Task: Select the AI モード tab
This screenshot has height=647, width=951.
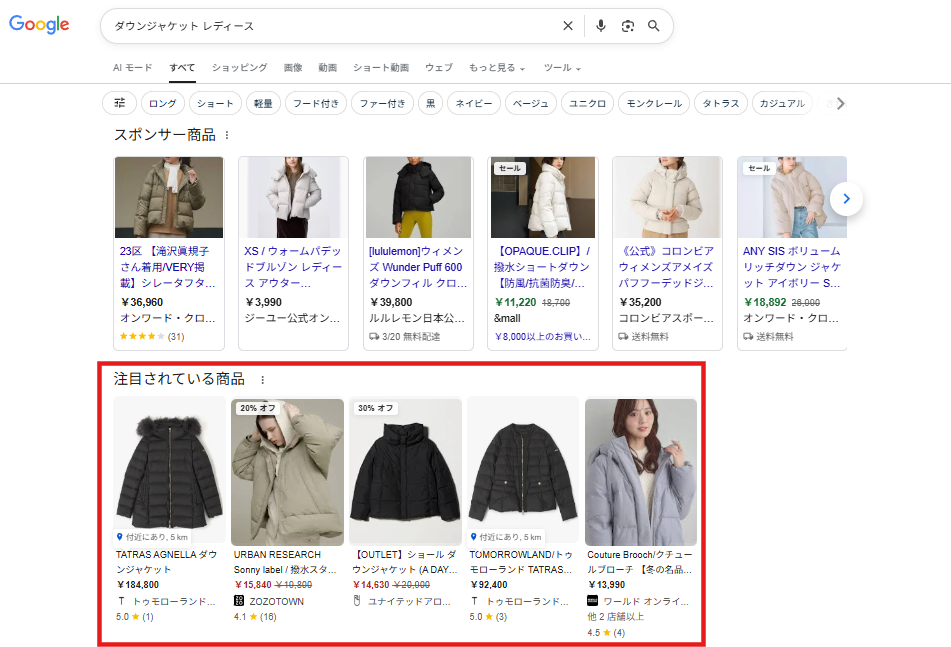Action: tap(131, 67)
